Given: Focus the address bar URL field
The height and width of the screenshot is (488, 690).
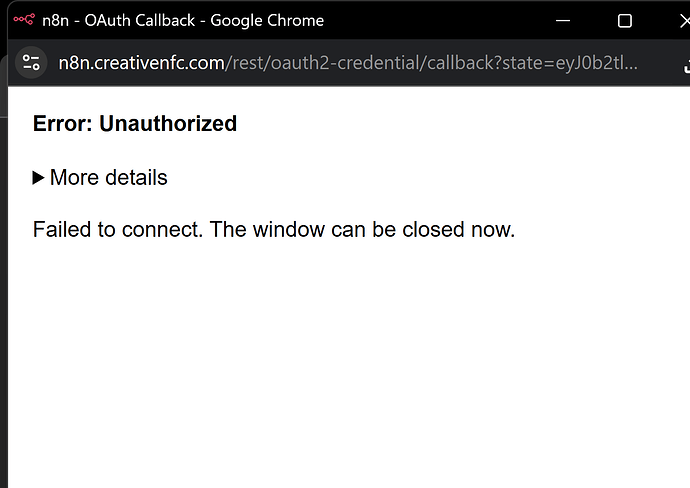Looking at the screenshot, I should coord(348,63).
